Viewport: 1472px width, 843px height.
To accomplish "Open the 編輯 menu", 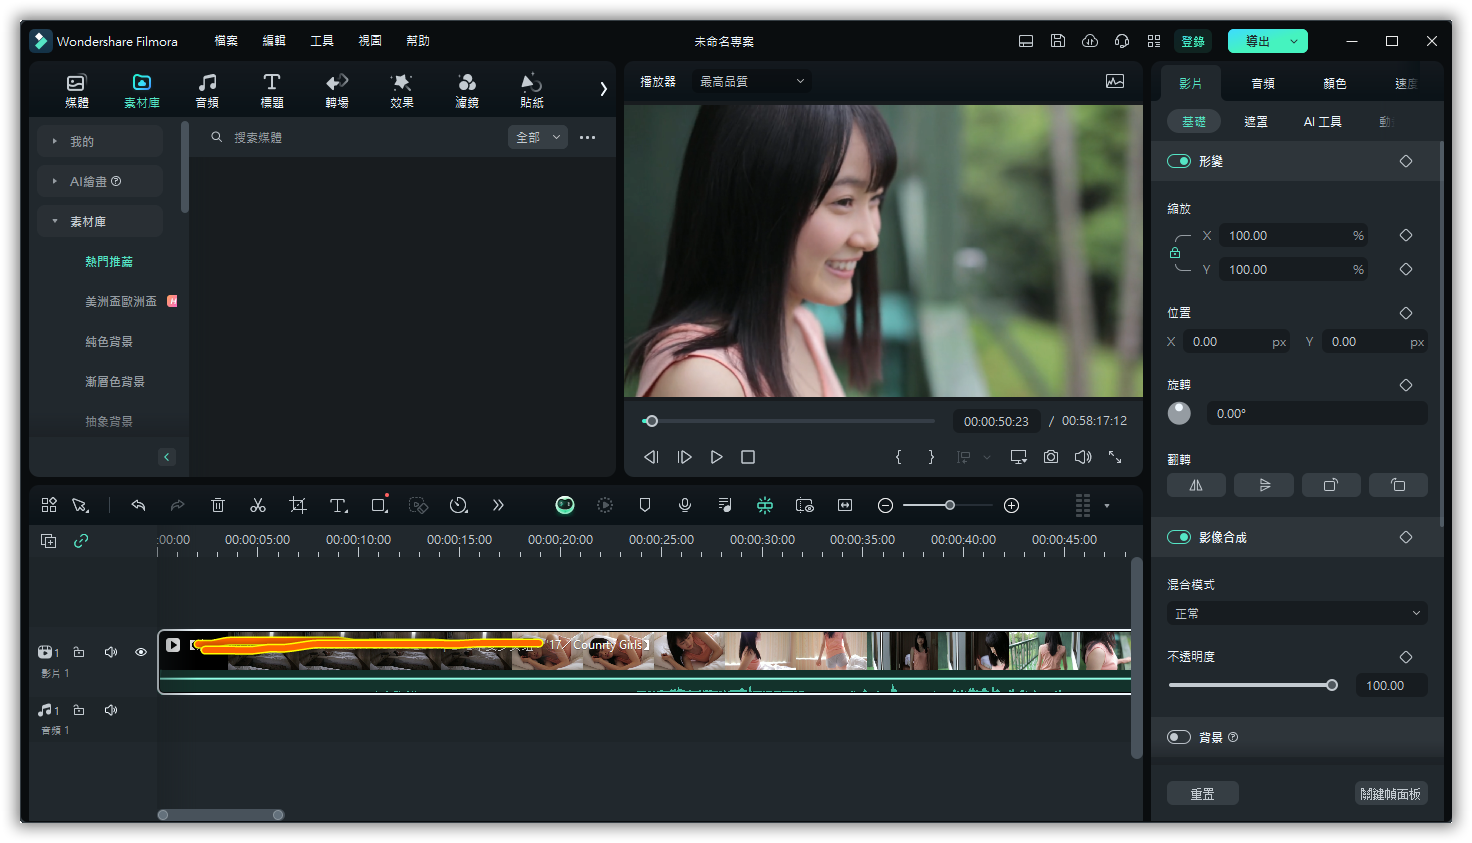I will [x=274, y=41].
